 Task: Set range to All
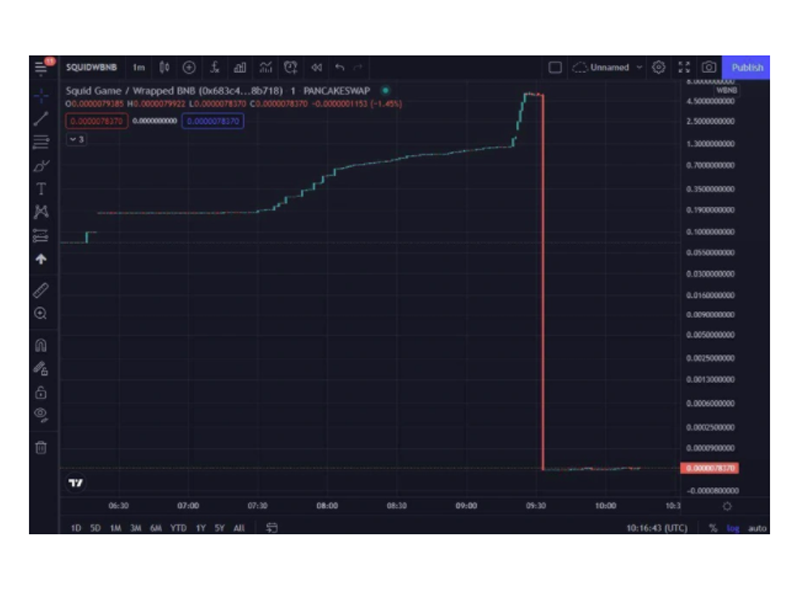tap(239, 528)
